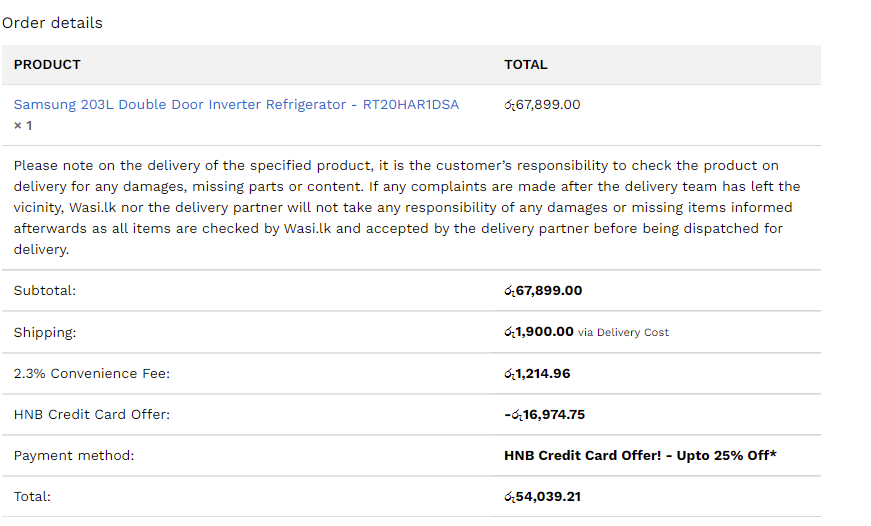The image size is (871, 526).
Task: Select the 'Order details' heading text
Action: click(52, 23)
